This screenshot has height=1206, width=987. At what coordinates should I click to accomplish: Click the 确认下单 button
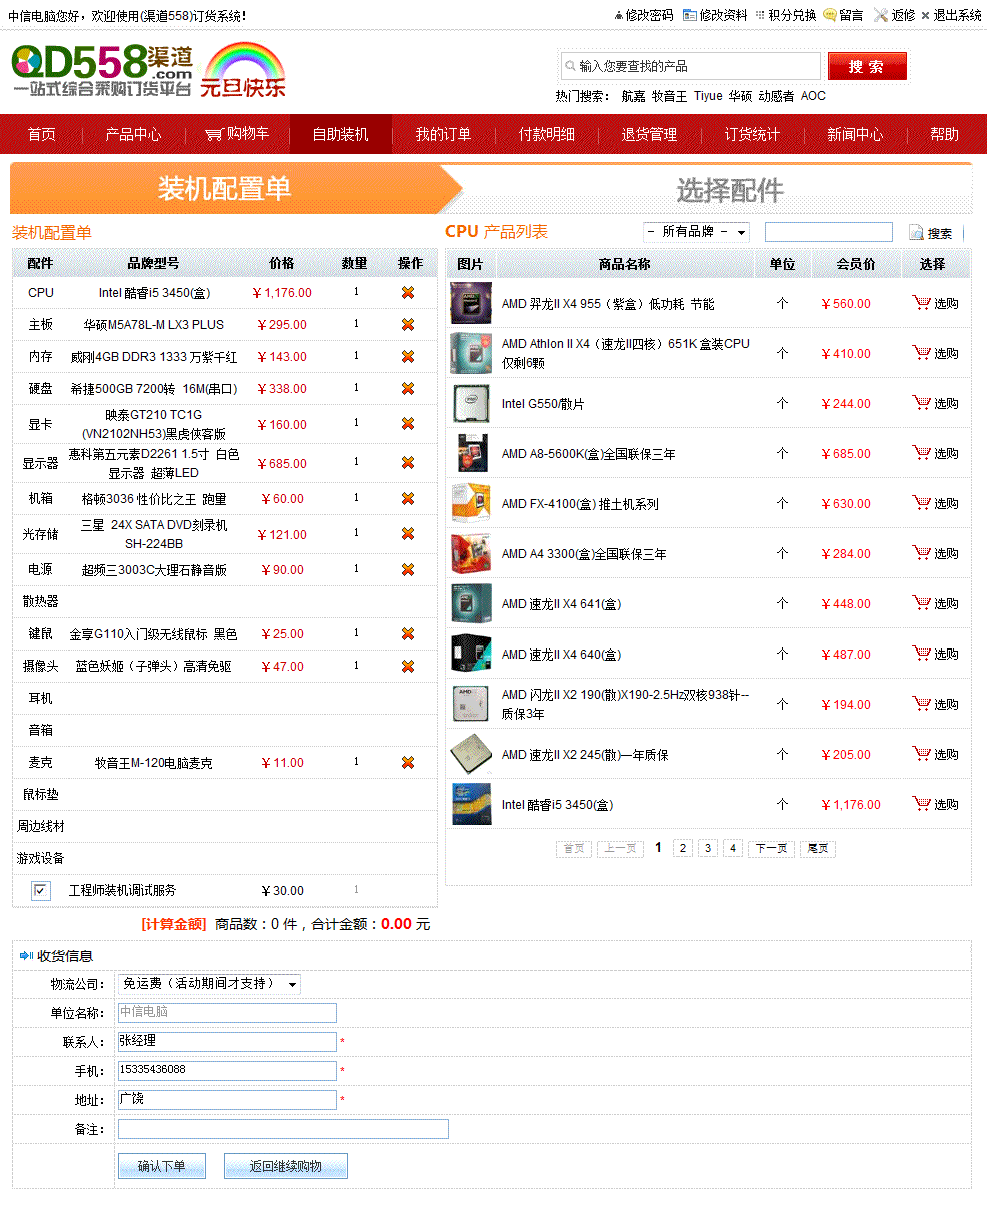(x=162, y=1166)
